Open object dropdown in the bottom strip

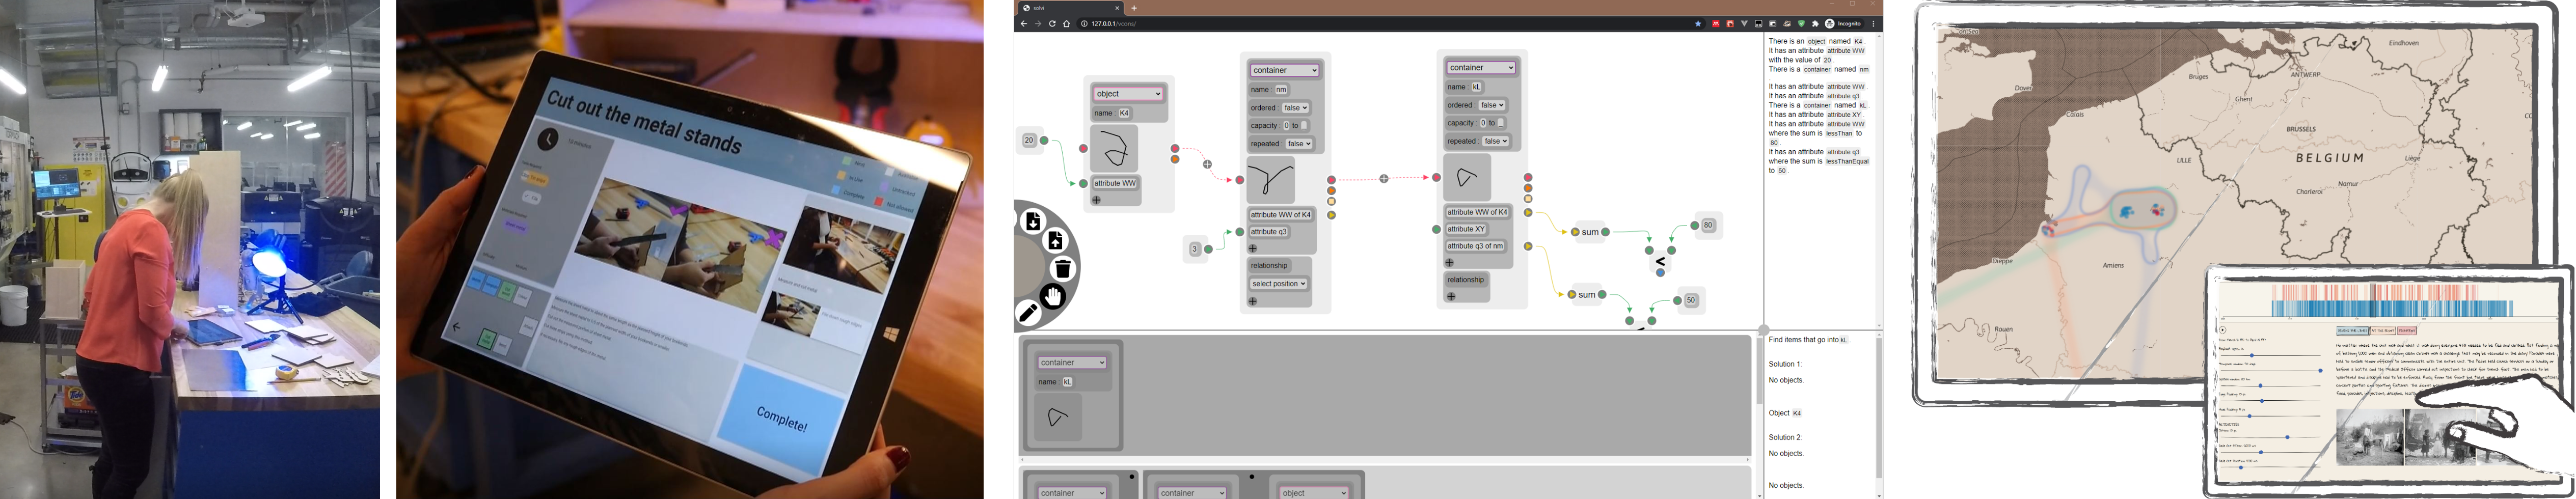tap(1315, 492)
